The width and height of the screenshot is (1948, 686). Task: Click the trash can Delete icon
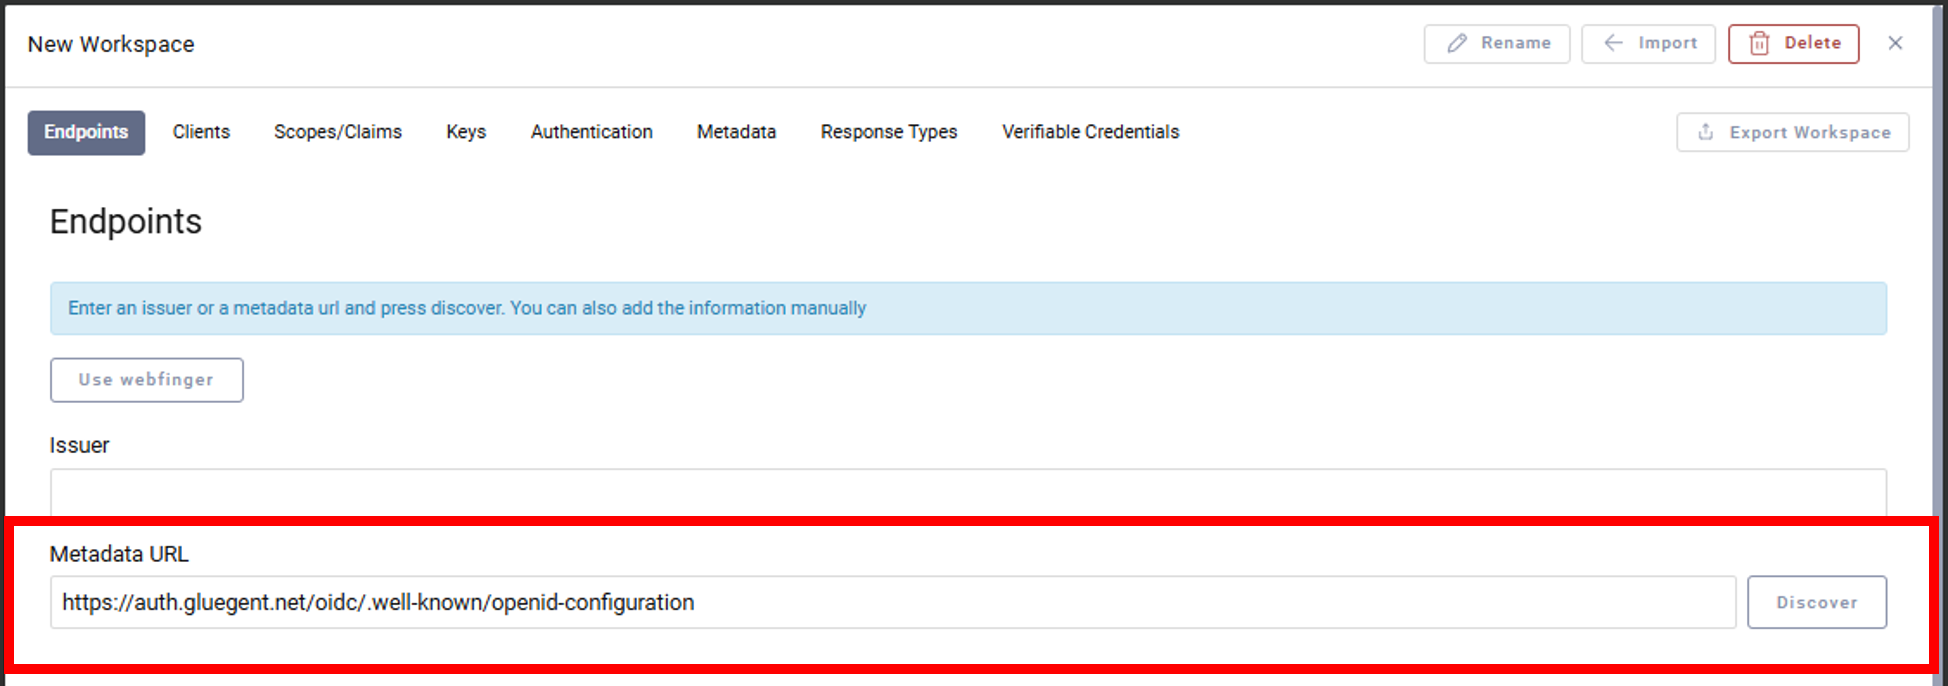[1759, 43]
